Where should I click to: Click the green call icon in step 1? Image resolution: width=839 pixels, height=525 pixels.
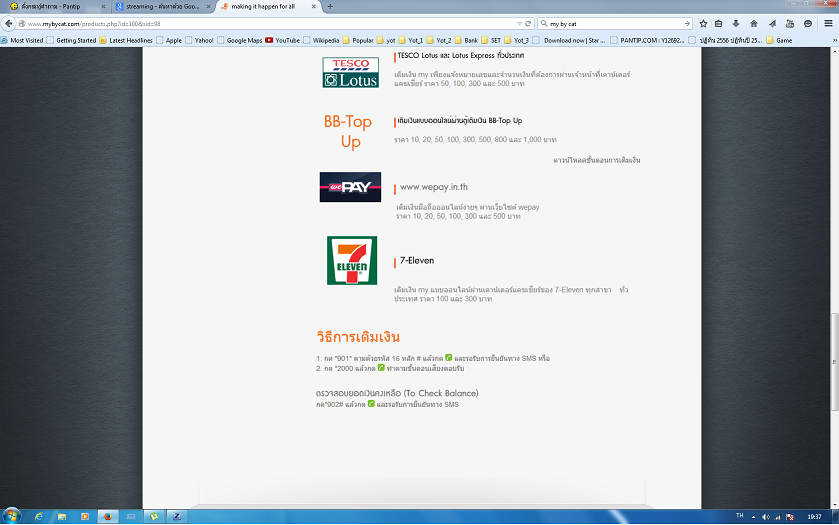448,357
